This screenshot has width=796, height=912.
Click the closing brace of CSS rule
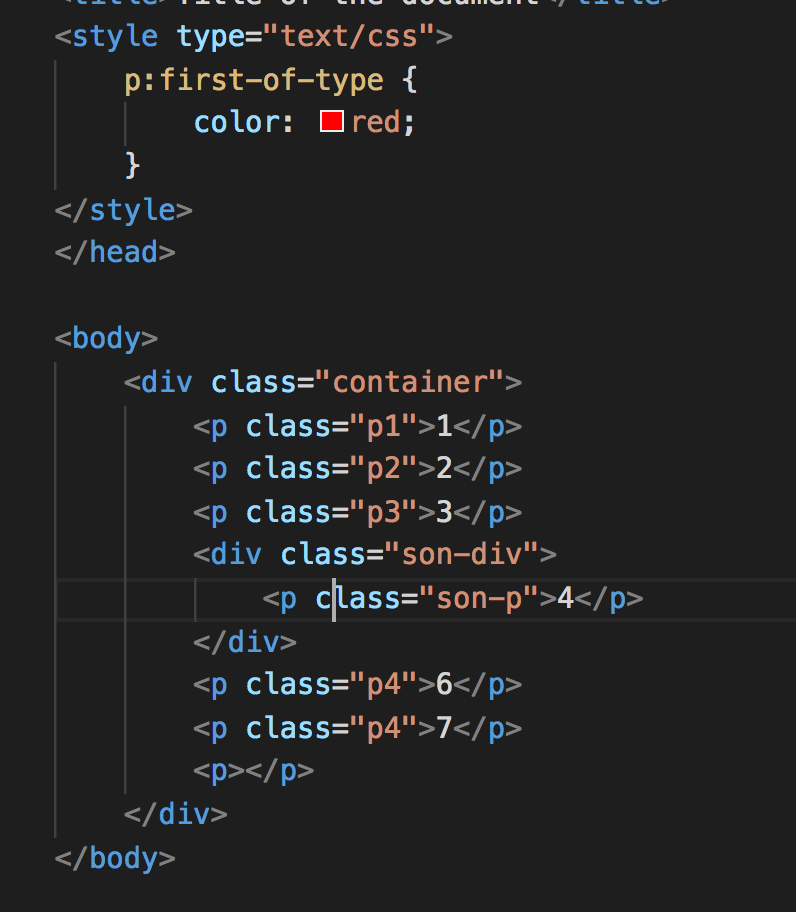coord(132,164)
